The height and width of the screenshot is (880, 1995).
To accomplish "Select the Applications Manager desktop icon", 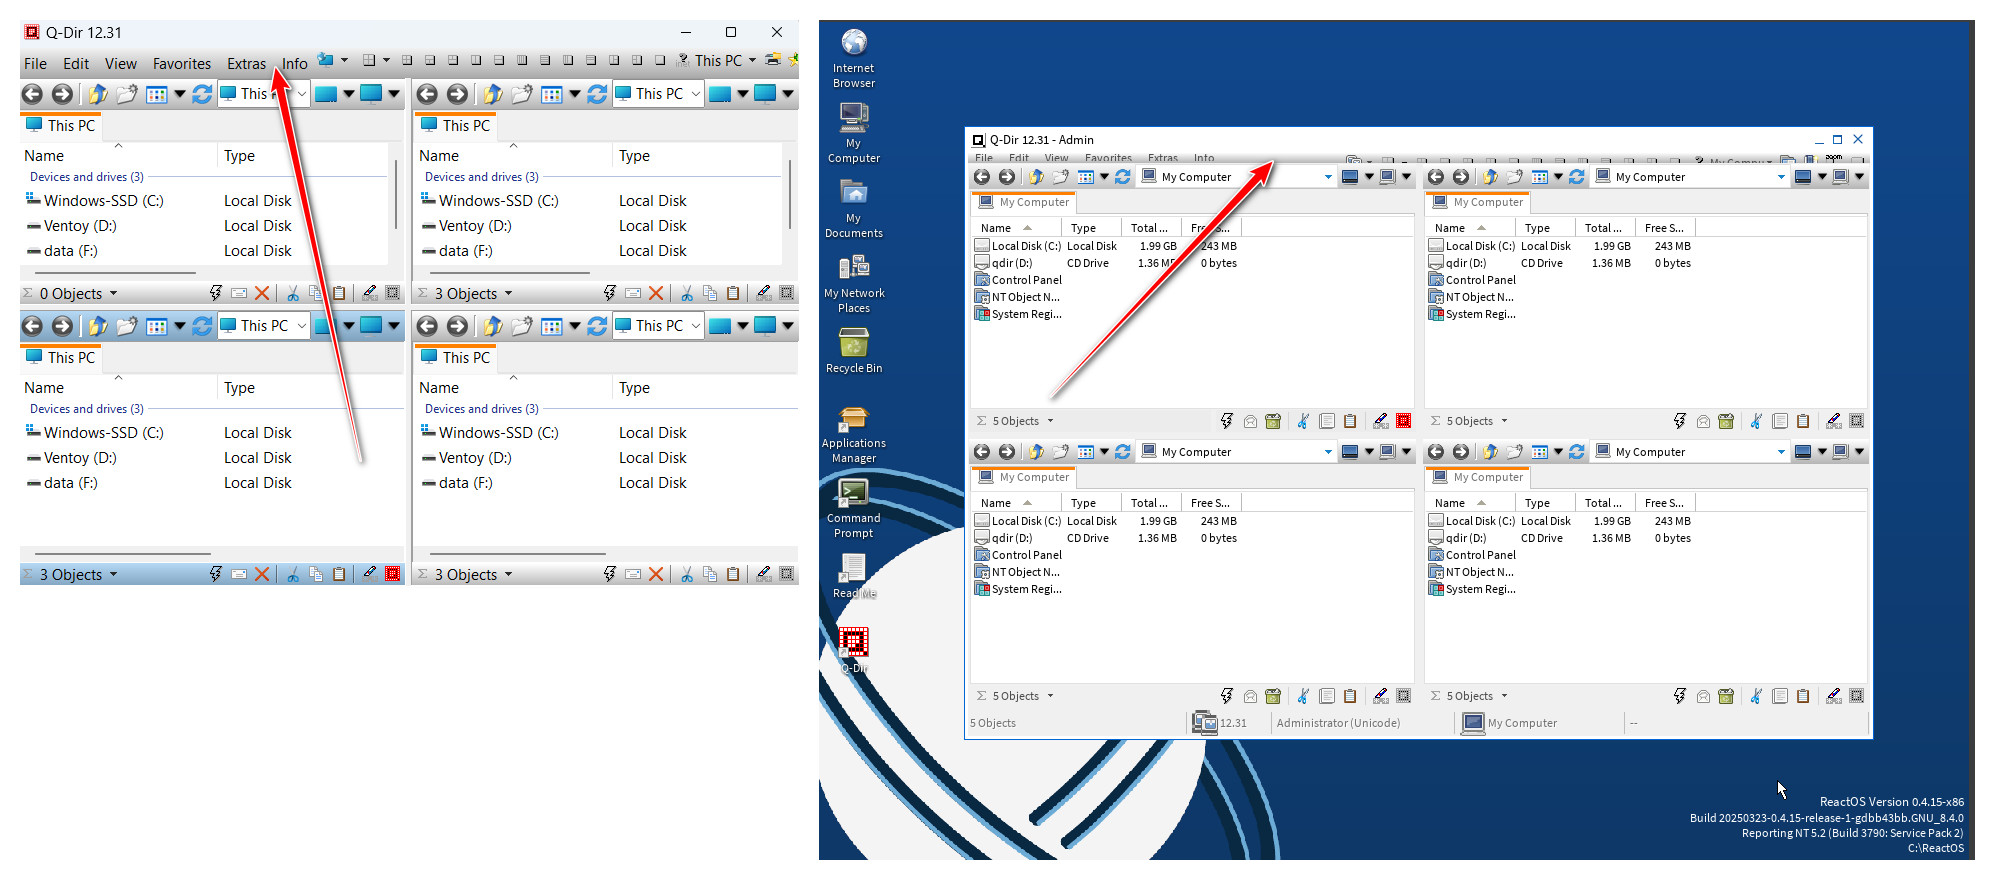I will 854,434.
